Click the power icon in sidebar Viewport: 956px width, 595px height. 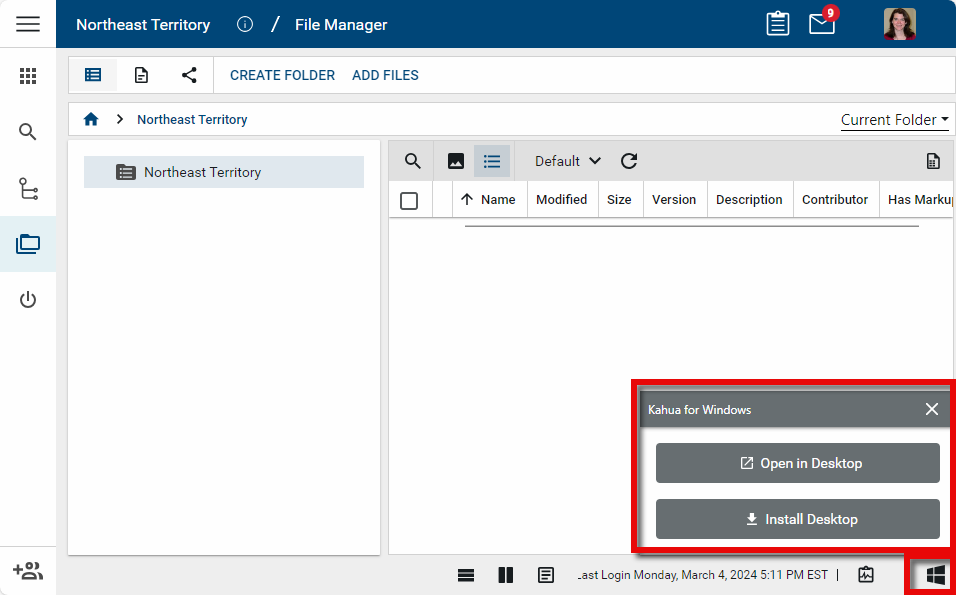coord(28,300)
